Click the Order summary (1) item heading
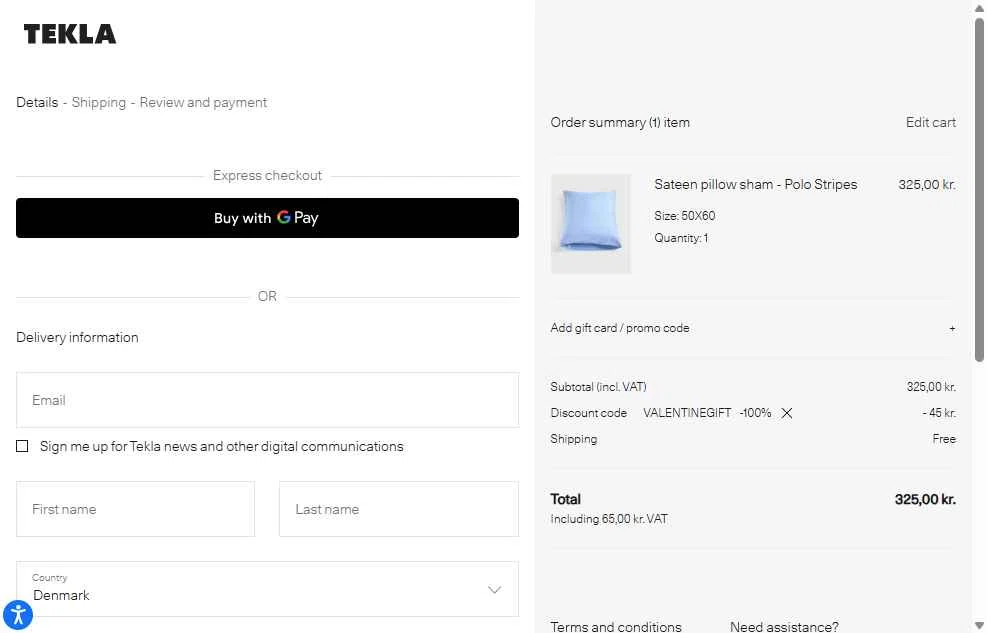Viewport: 987px width, 633px height. [620, 122]
